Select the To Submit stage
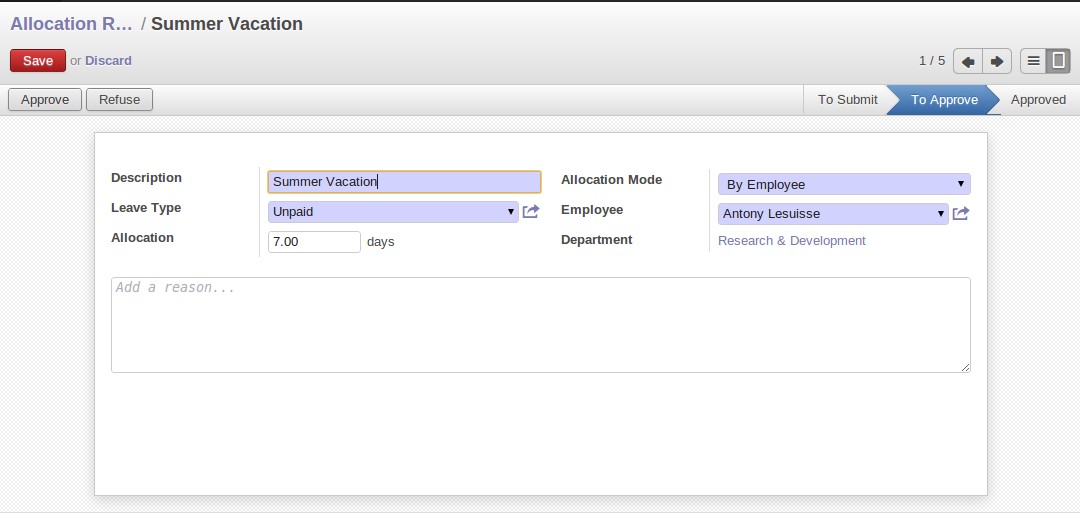 coord(847,100)
